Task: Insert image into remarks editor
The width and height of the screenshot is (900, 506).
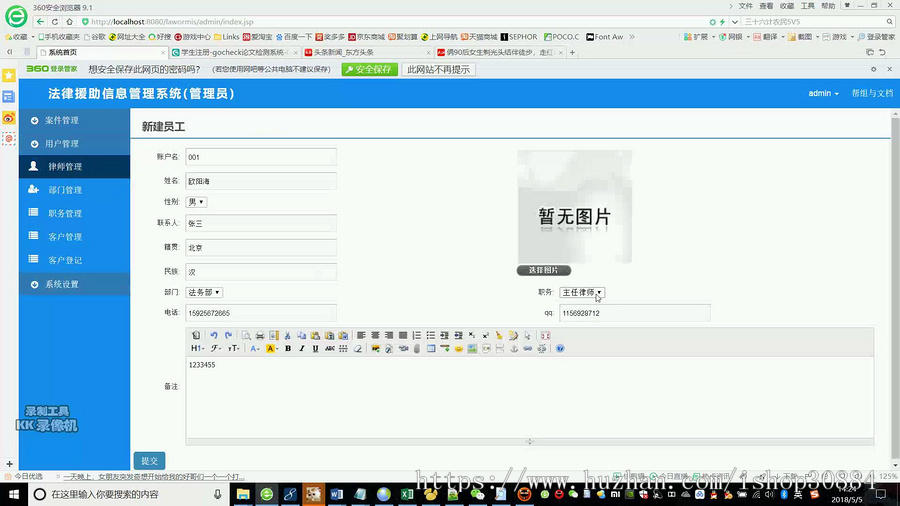Action: [375, 348]
